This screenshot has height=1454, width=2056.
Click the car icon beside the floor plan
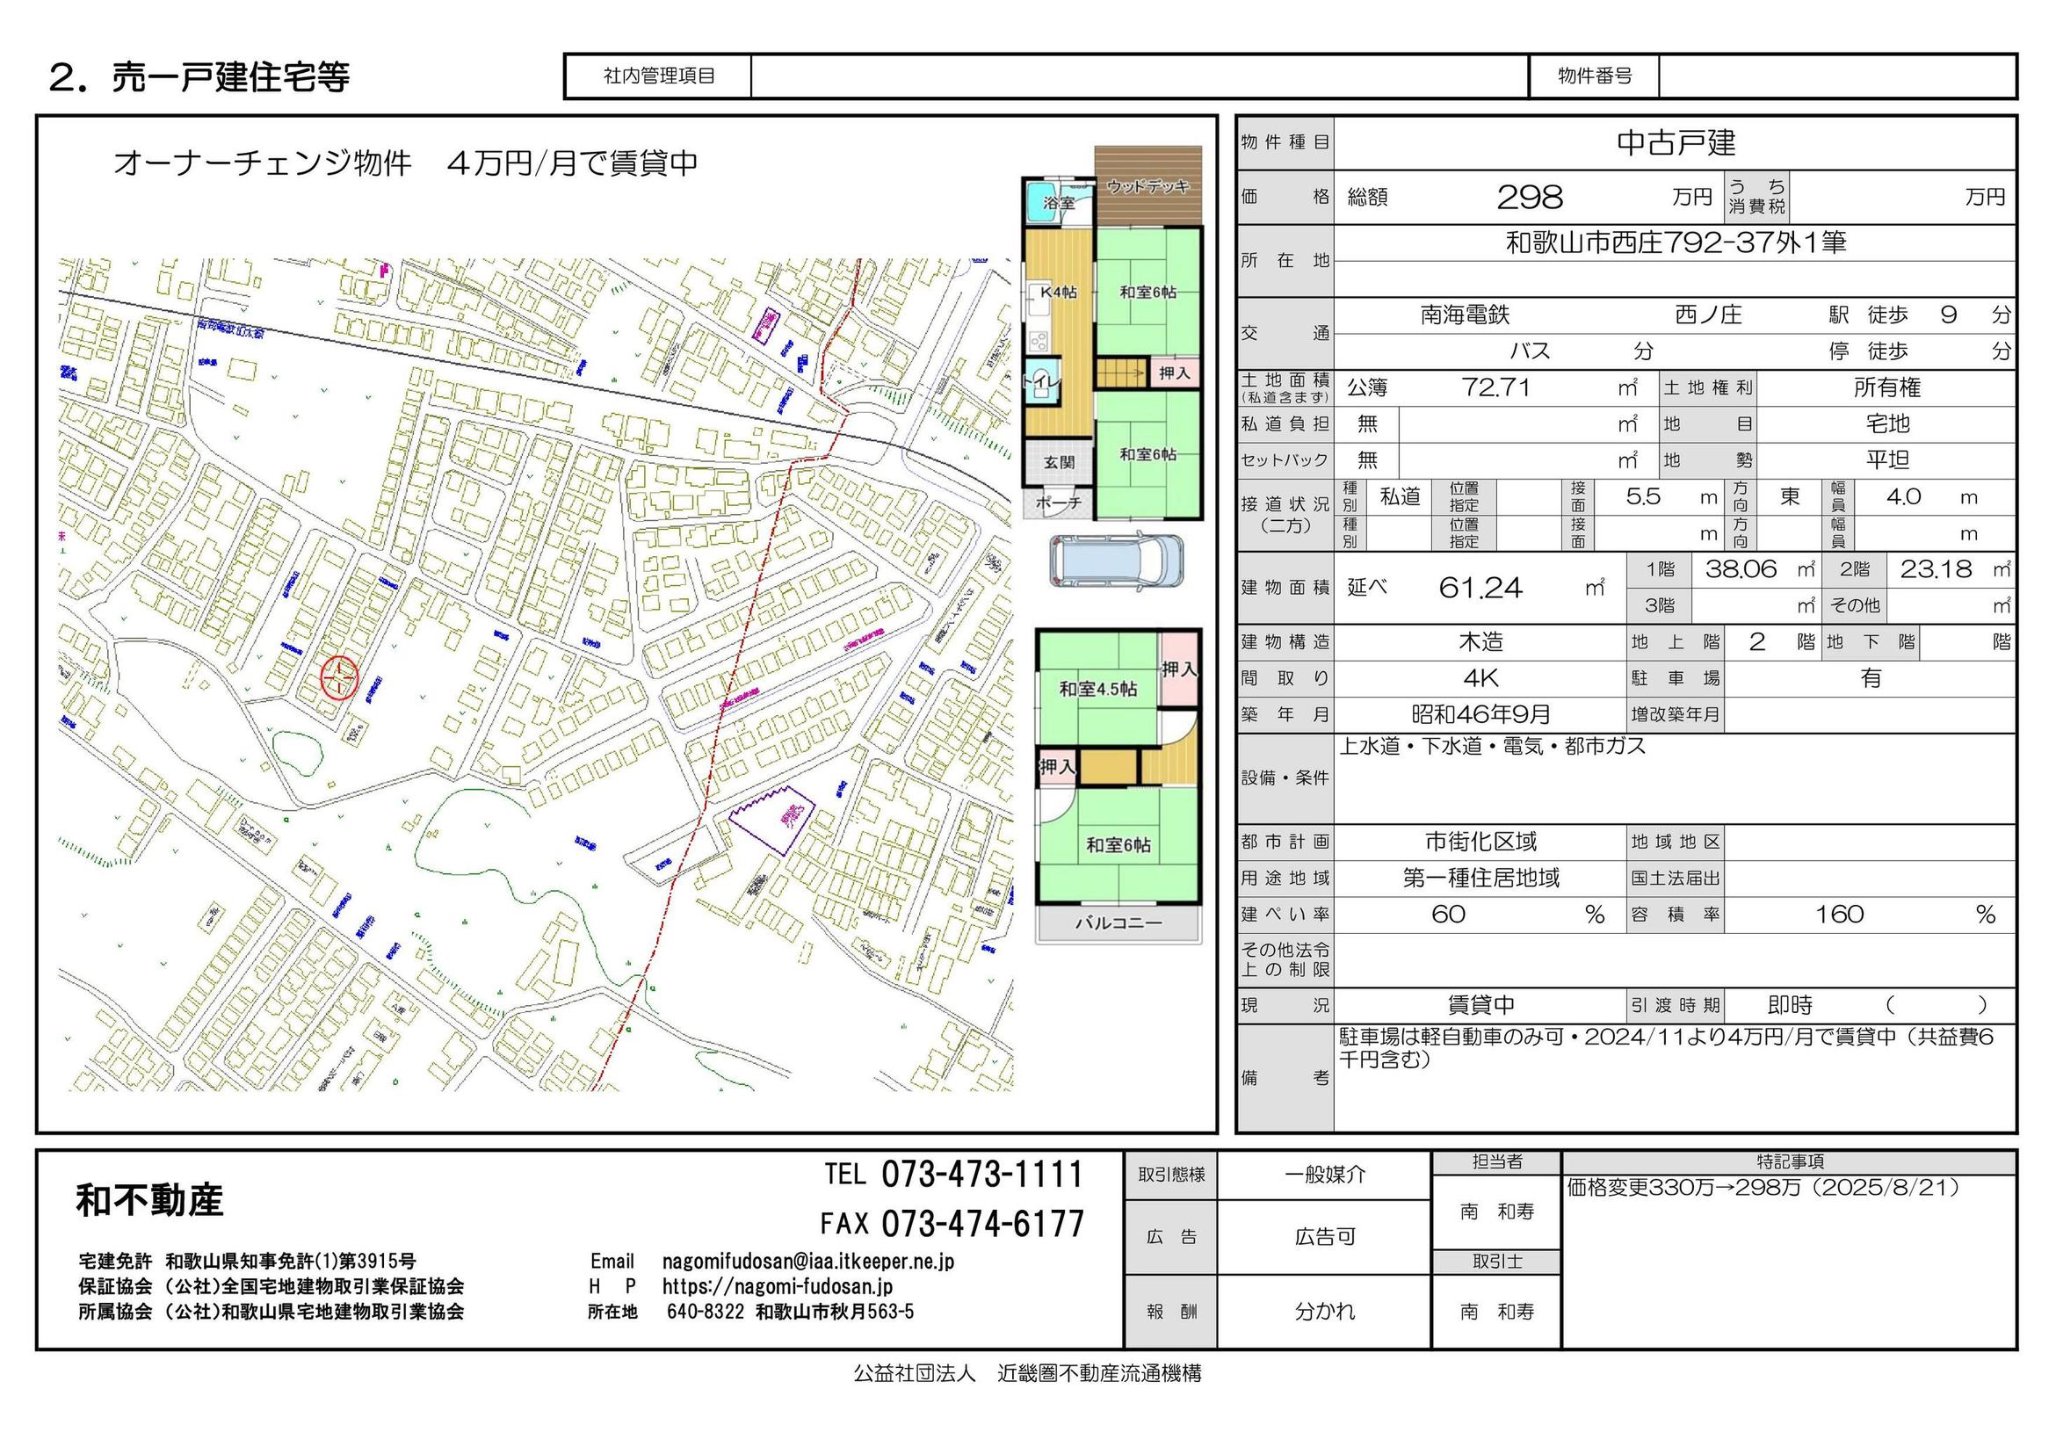[x=1116, y=561]
